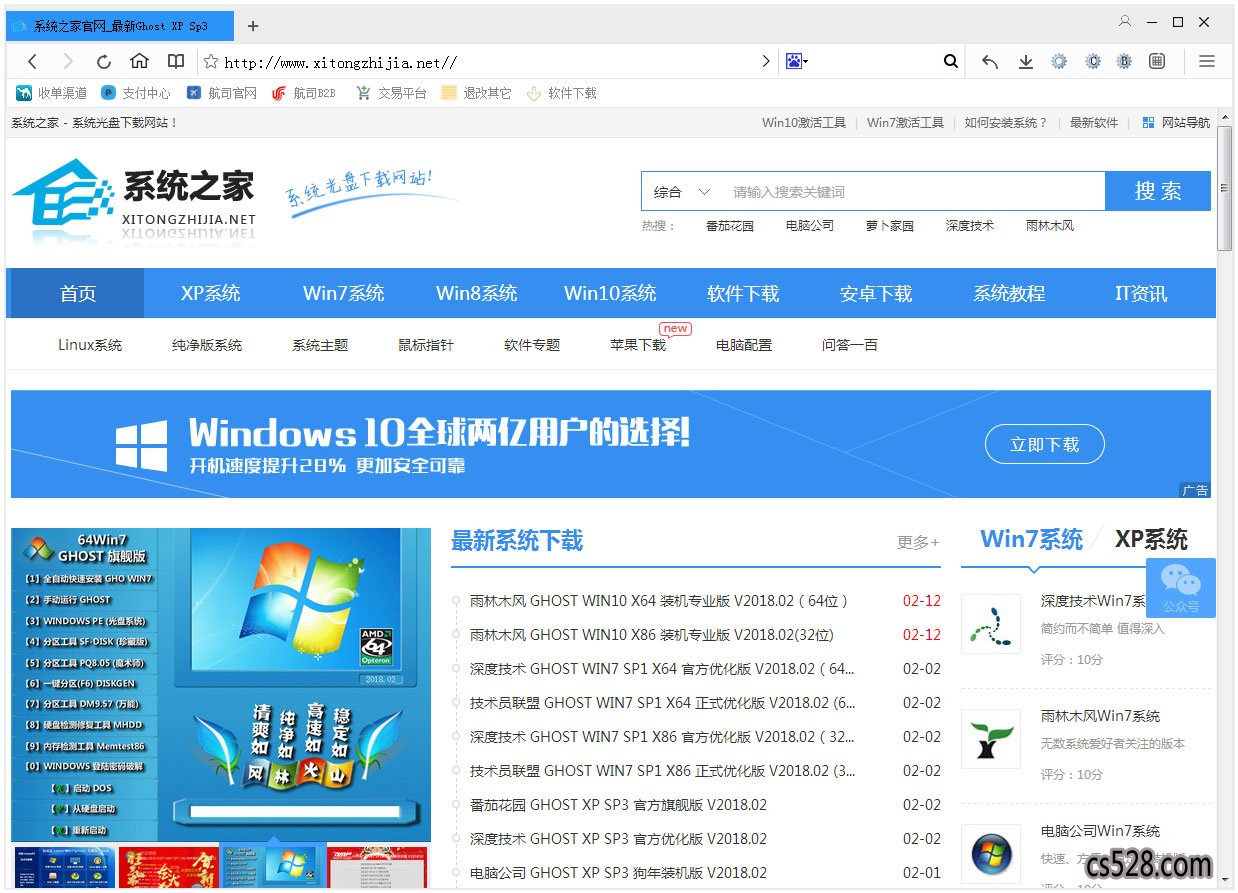Open the 雨林木风Win7系统 sidebar thumbnail
This screenshot has width=1238, height=893.
990,740
